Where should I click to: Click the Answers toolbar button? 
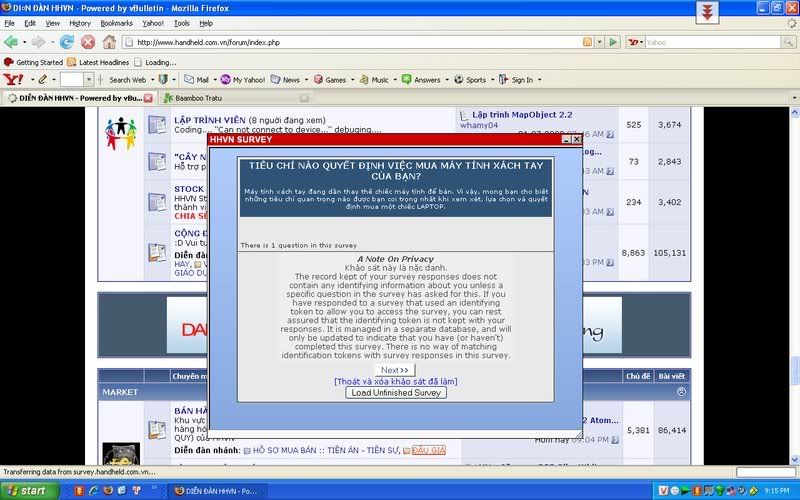421,80
